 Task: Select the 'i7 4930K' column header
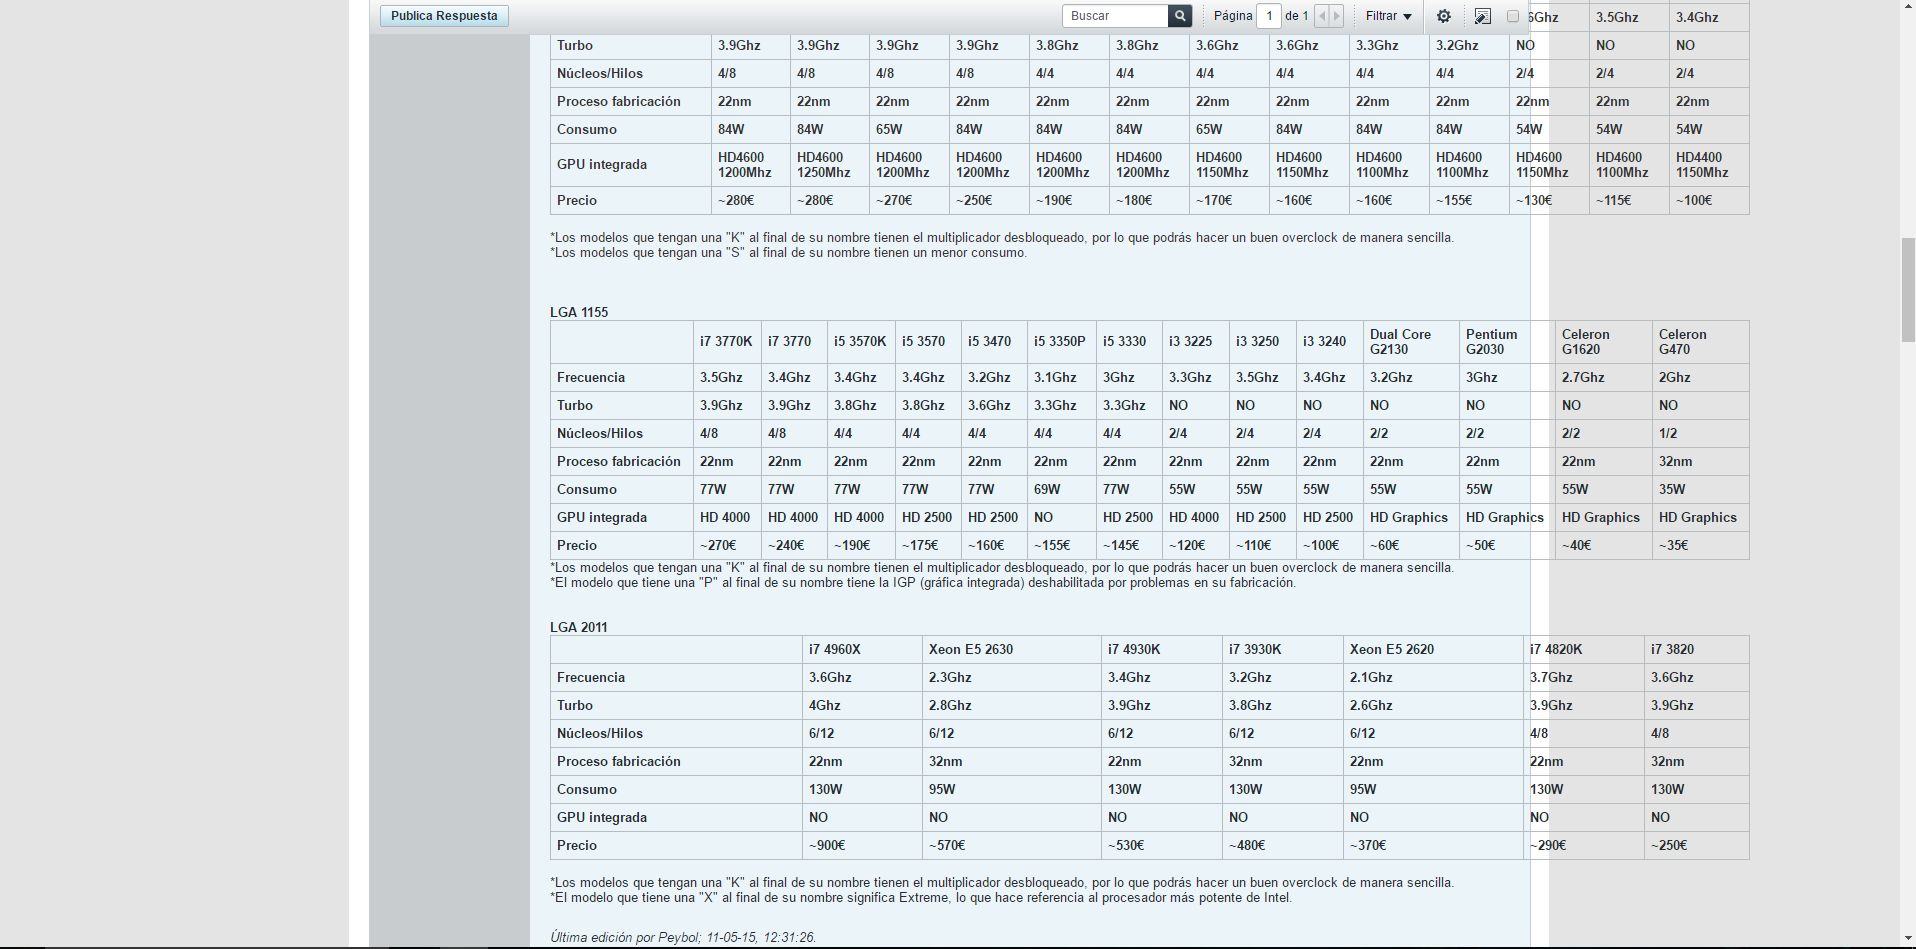coord(1161,650)
